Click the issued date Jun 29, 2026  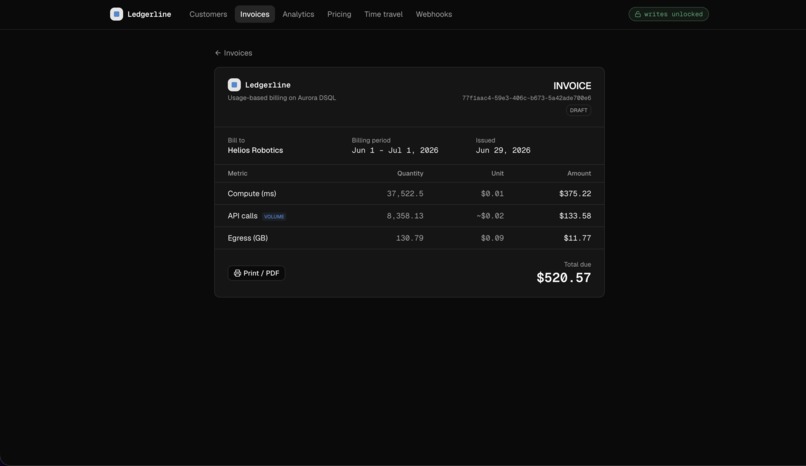tap(503, 151)
